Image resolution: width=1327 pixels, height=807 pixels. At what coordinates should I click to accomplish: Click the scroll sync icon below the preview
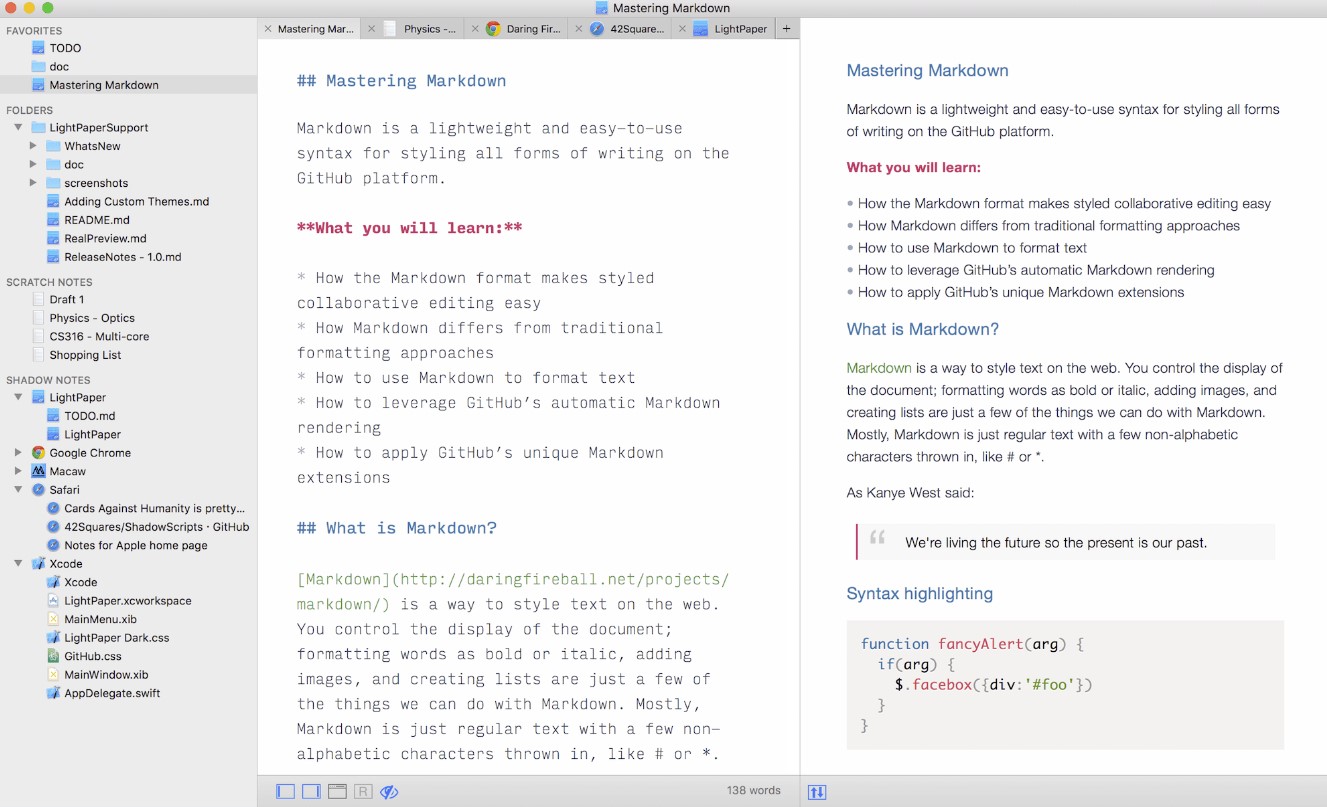coord(817,791)
